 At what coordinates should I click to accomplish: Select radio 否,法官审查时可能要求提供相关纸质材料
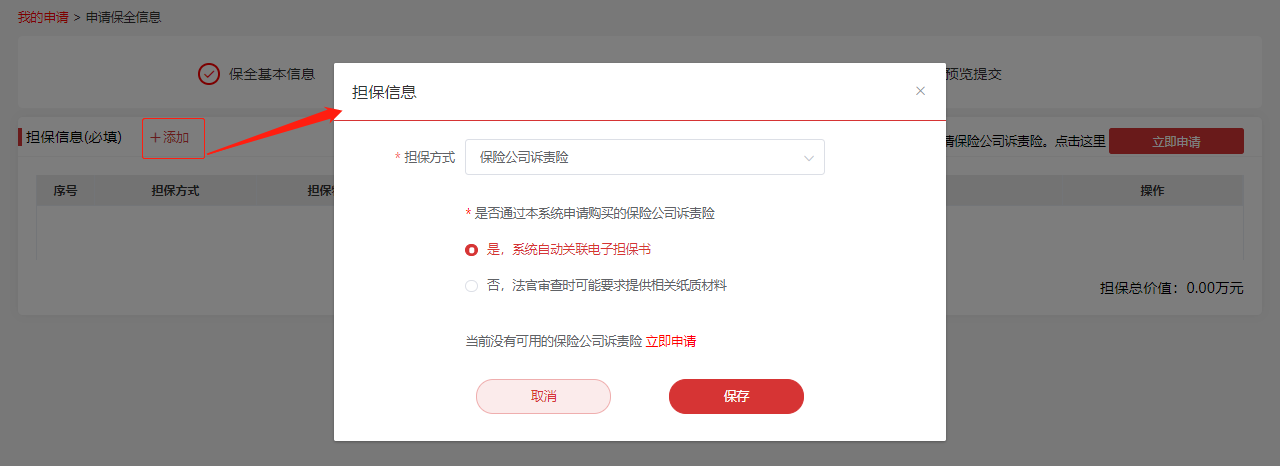click(x=472, y=286)
